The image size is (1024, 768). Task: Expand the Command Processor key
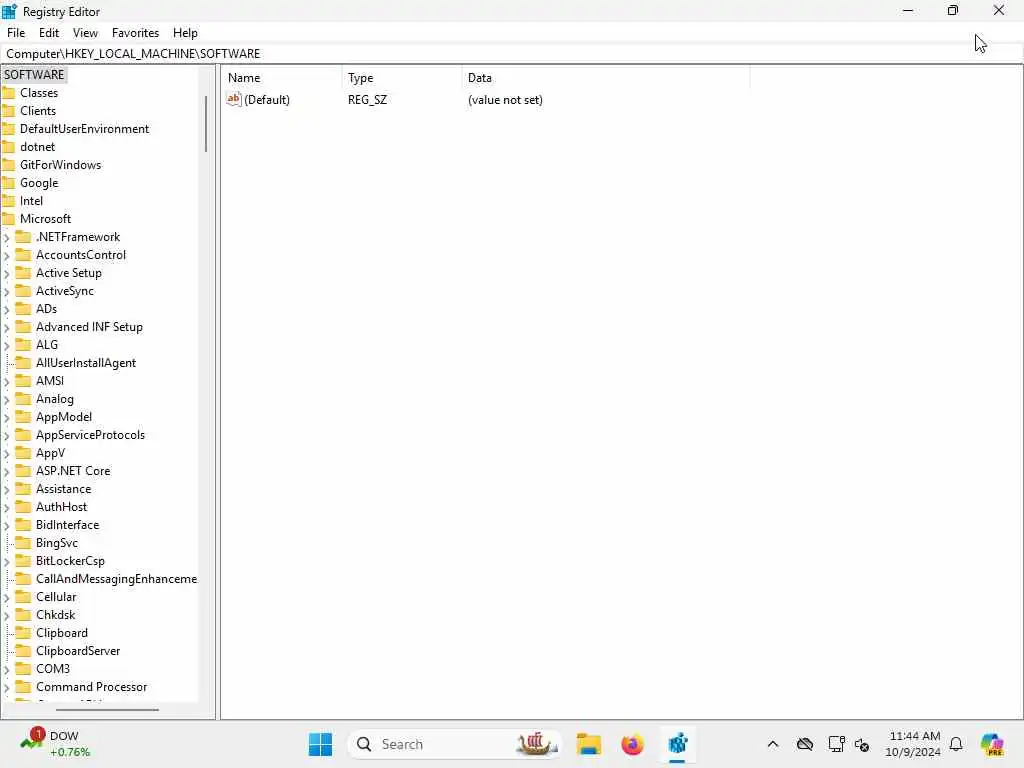7,687
